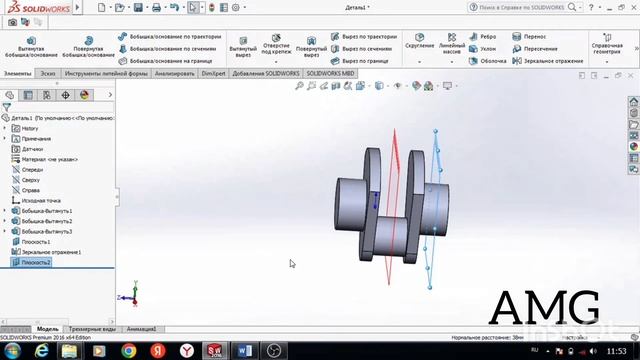Viewport: 640px width, 360px height.
Task: Choose Бобышка/основание по сечениям
Action: coord(167,49)
